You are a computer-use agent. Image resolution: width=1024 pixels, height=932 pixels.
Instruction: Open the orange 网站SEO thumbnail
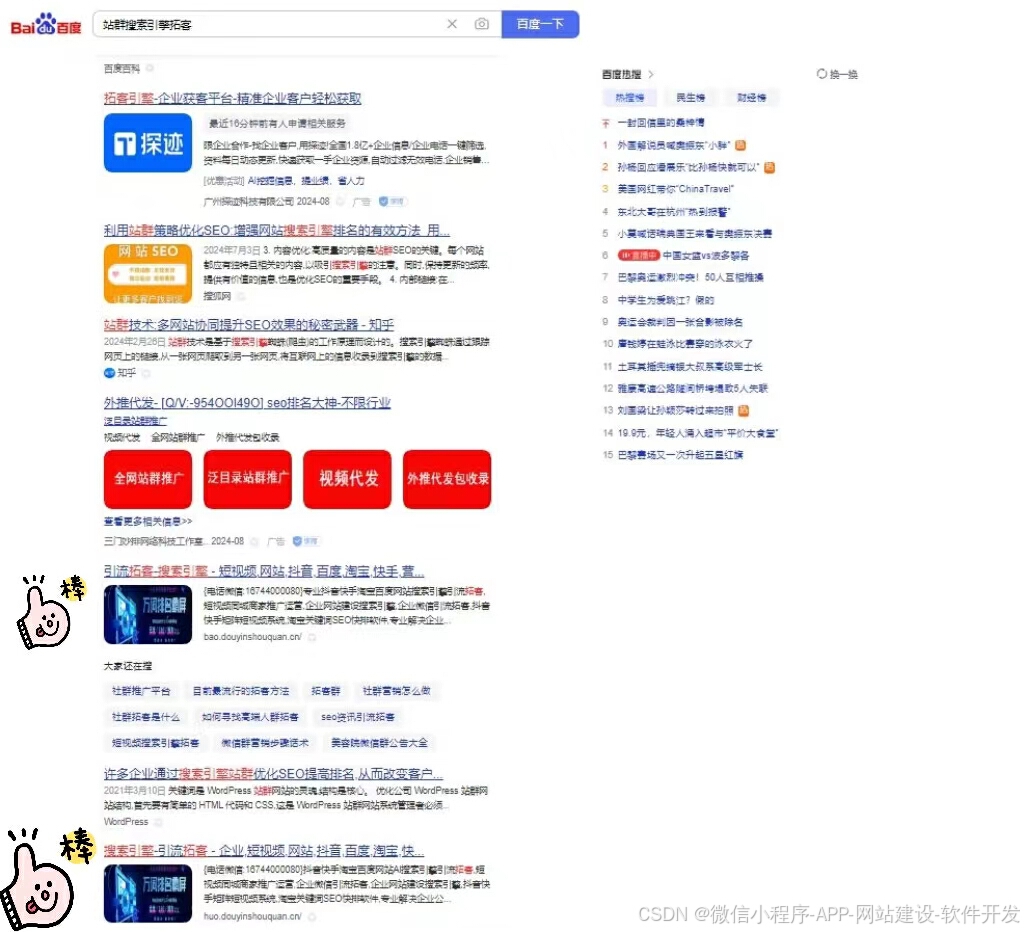click(x=148, y=274)
